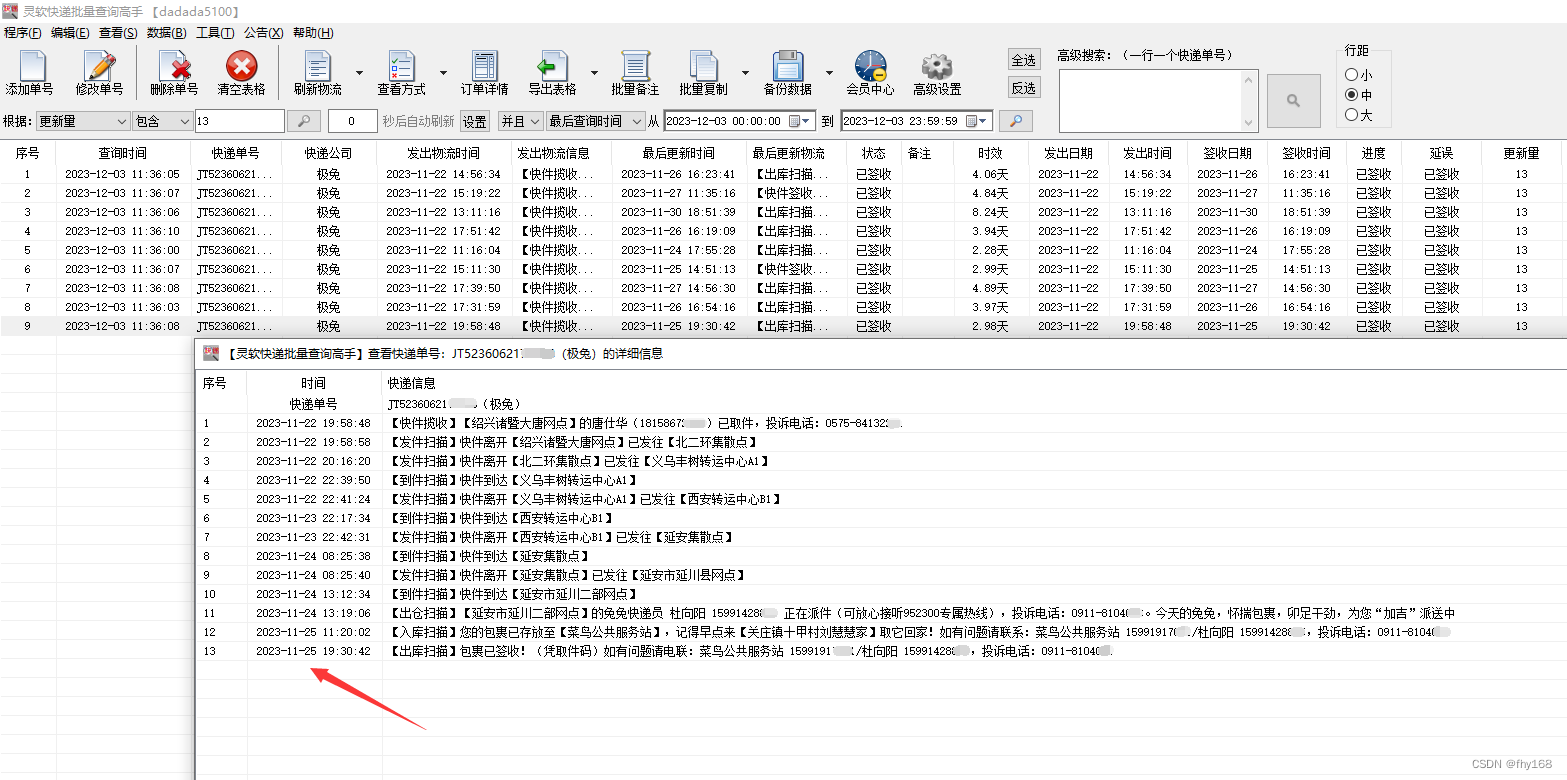The width and height of the screenshot is (1567, 780).
Task: Open 高级设置 gear icon
Action: click(937, 67)
